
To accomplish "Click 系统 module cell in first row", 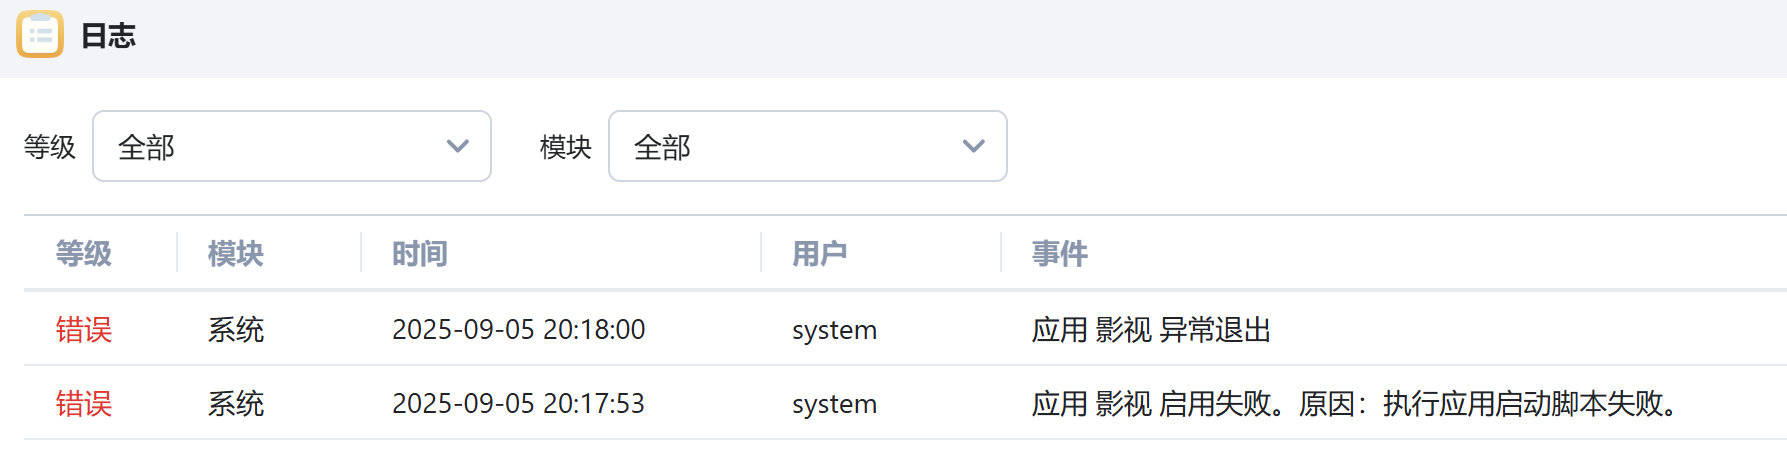I will [x=236, y=329].
